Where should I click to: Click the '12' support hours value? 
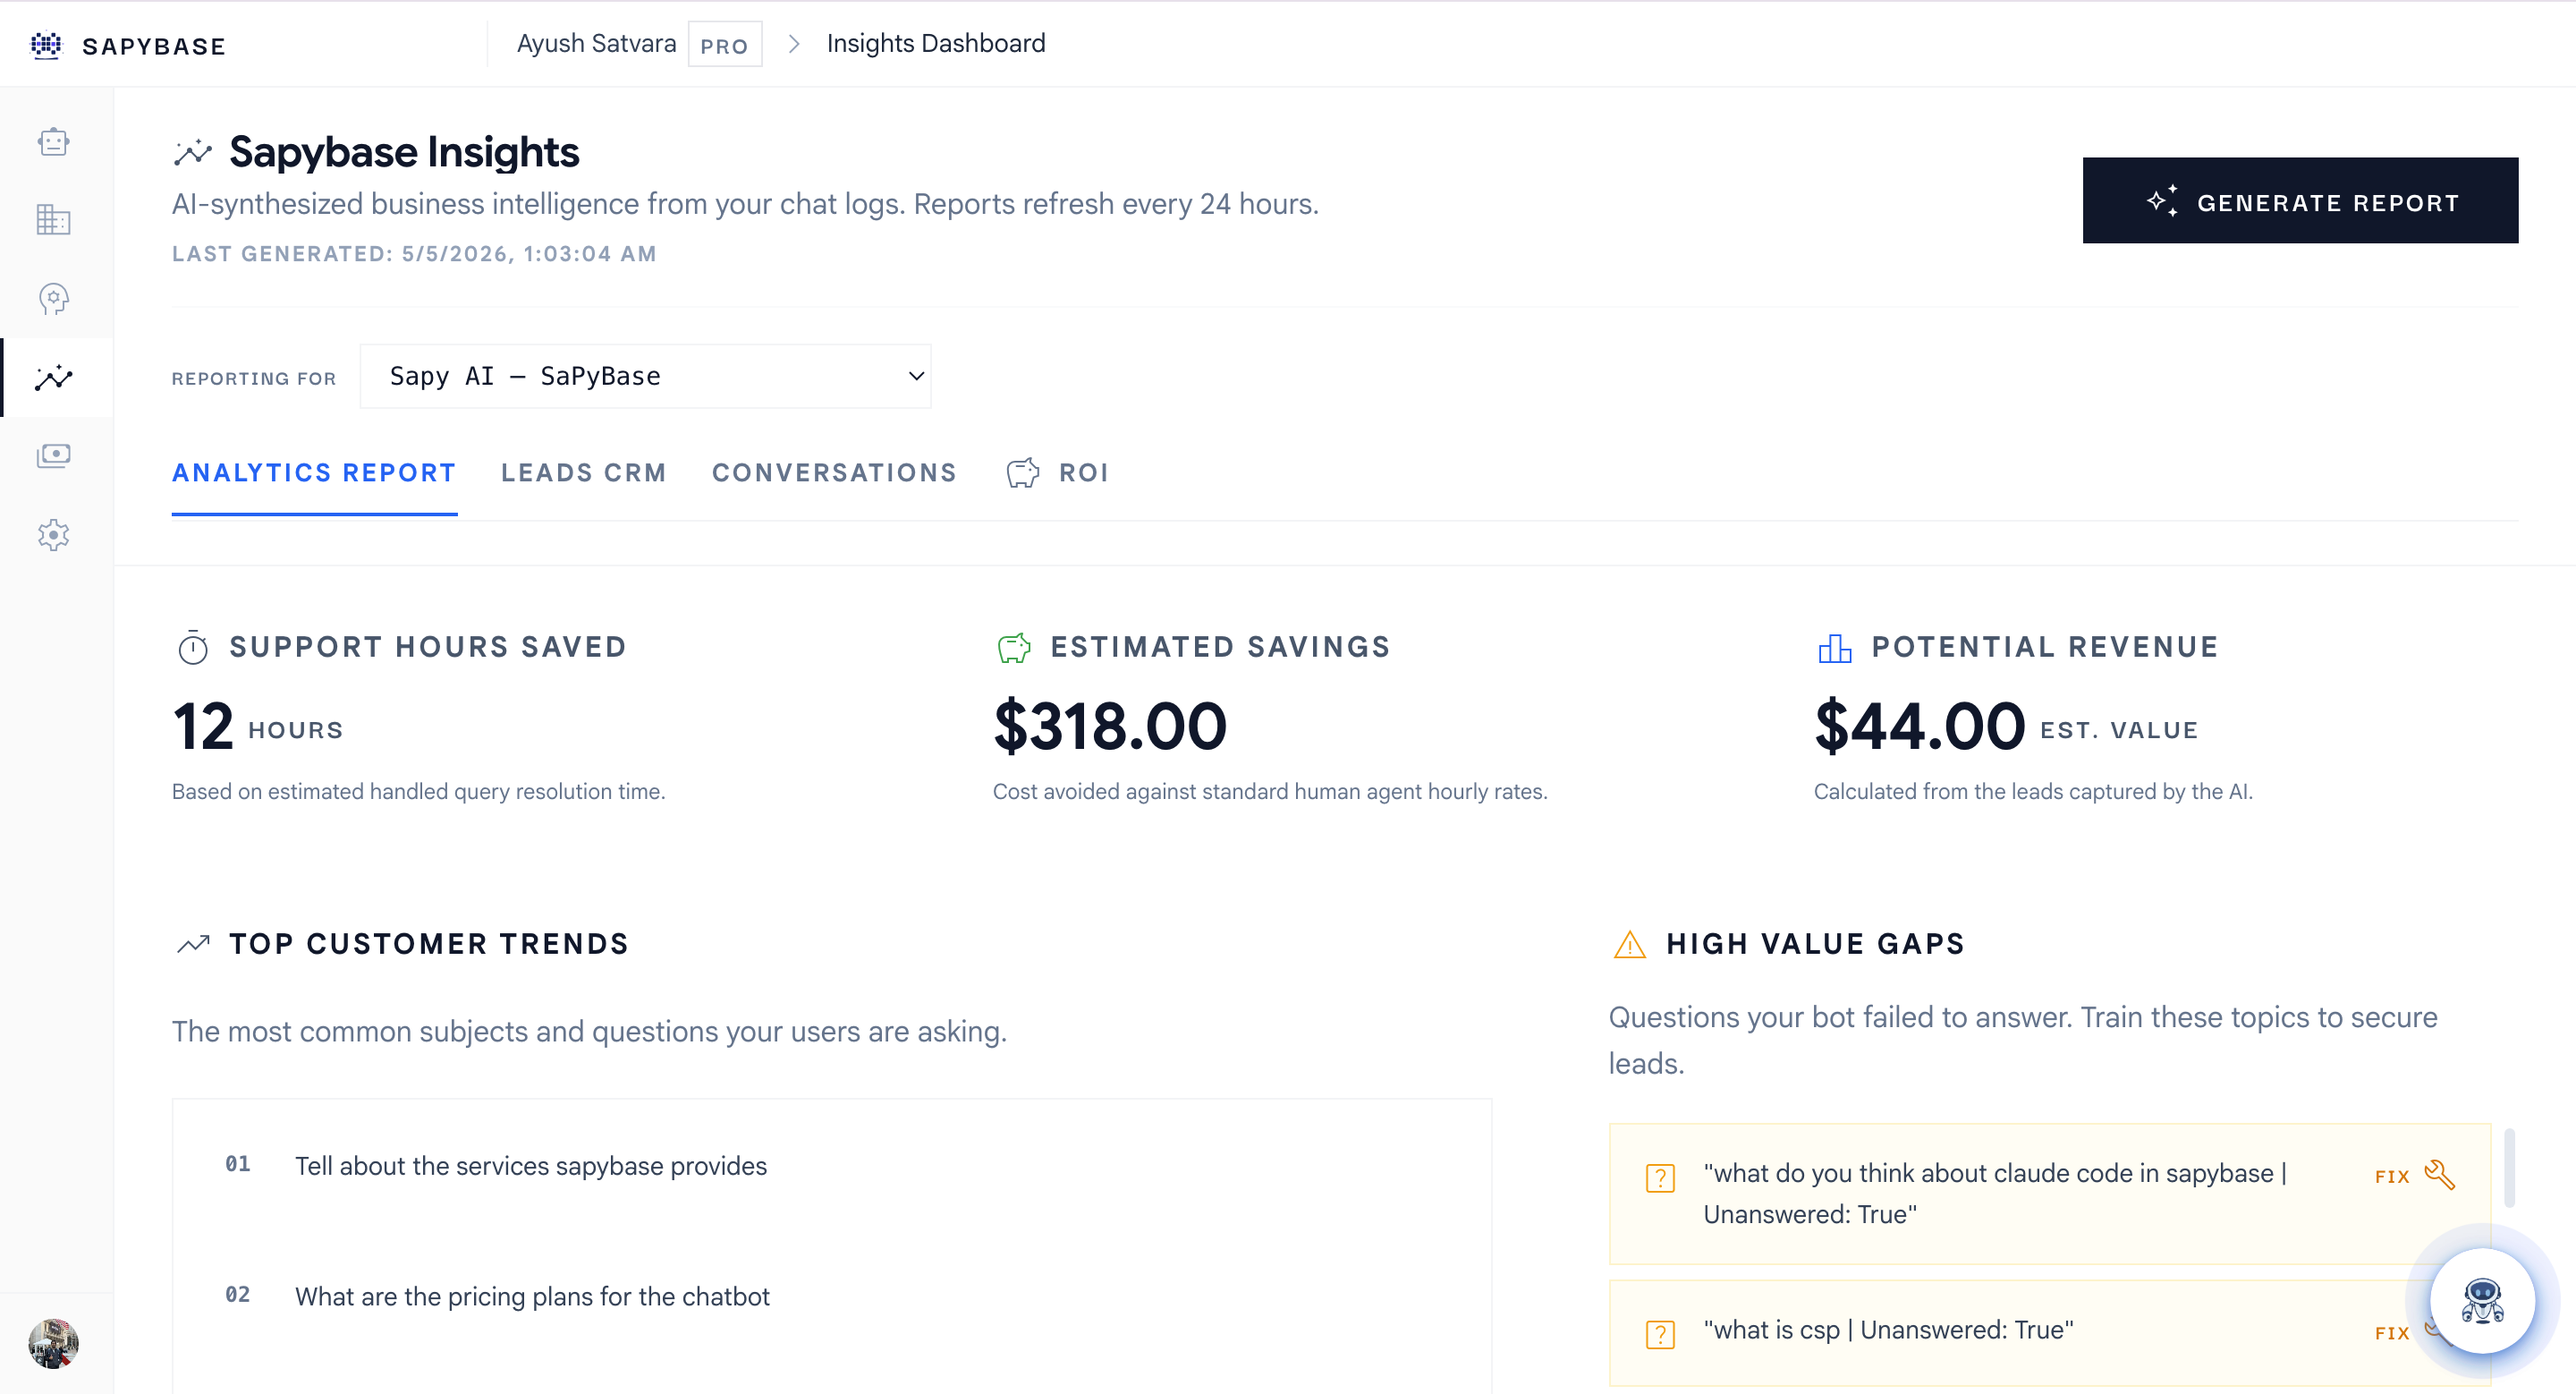pos(203,726)
